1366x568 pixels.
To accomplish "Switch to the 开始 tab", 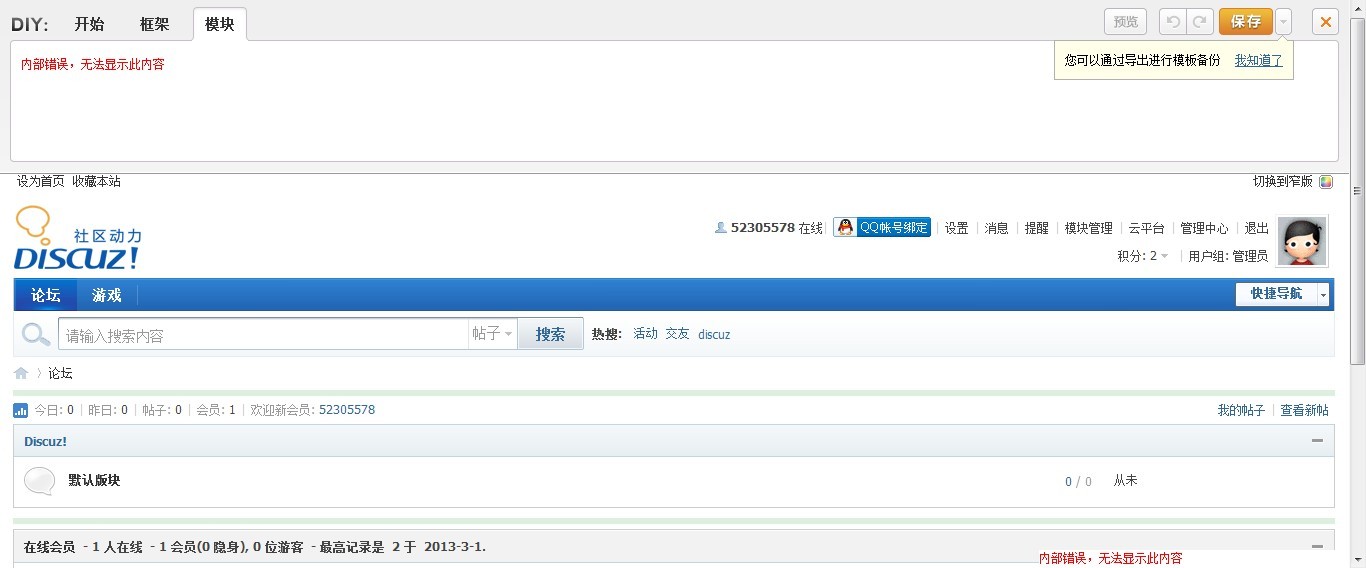I will click(x=89, y=24).
